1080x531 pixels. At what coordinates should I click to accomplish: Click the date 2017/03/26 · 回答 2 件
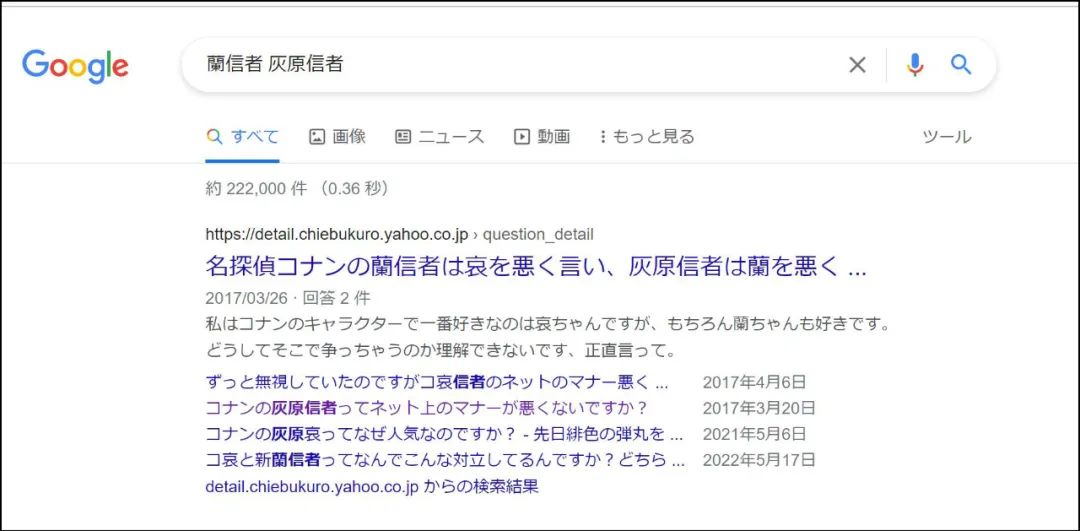click(x=288, y=298)
